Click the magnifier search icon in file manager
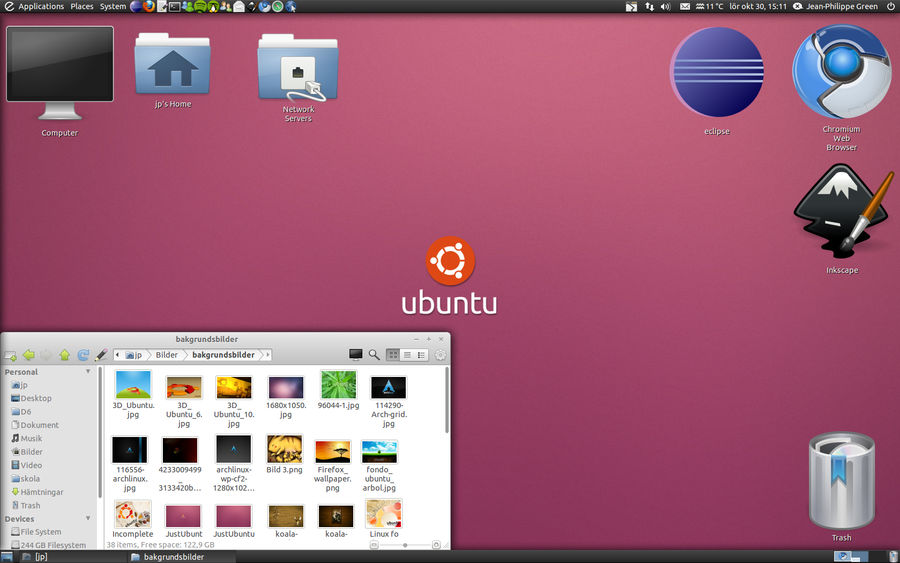 point(374,355)
